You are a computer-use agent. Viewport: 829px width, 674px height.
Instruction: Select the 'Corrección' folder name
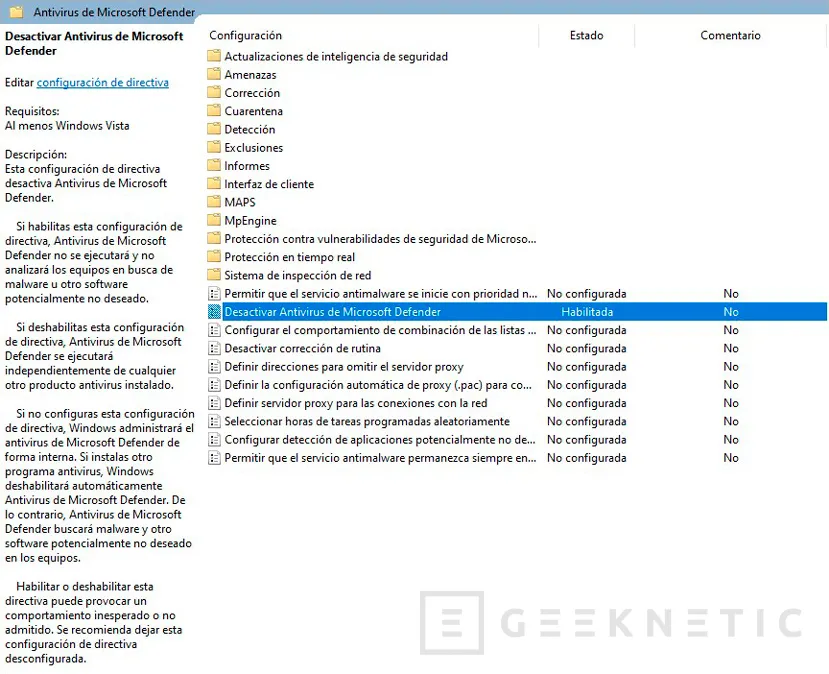(x=252, y=93)
